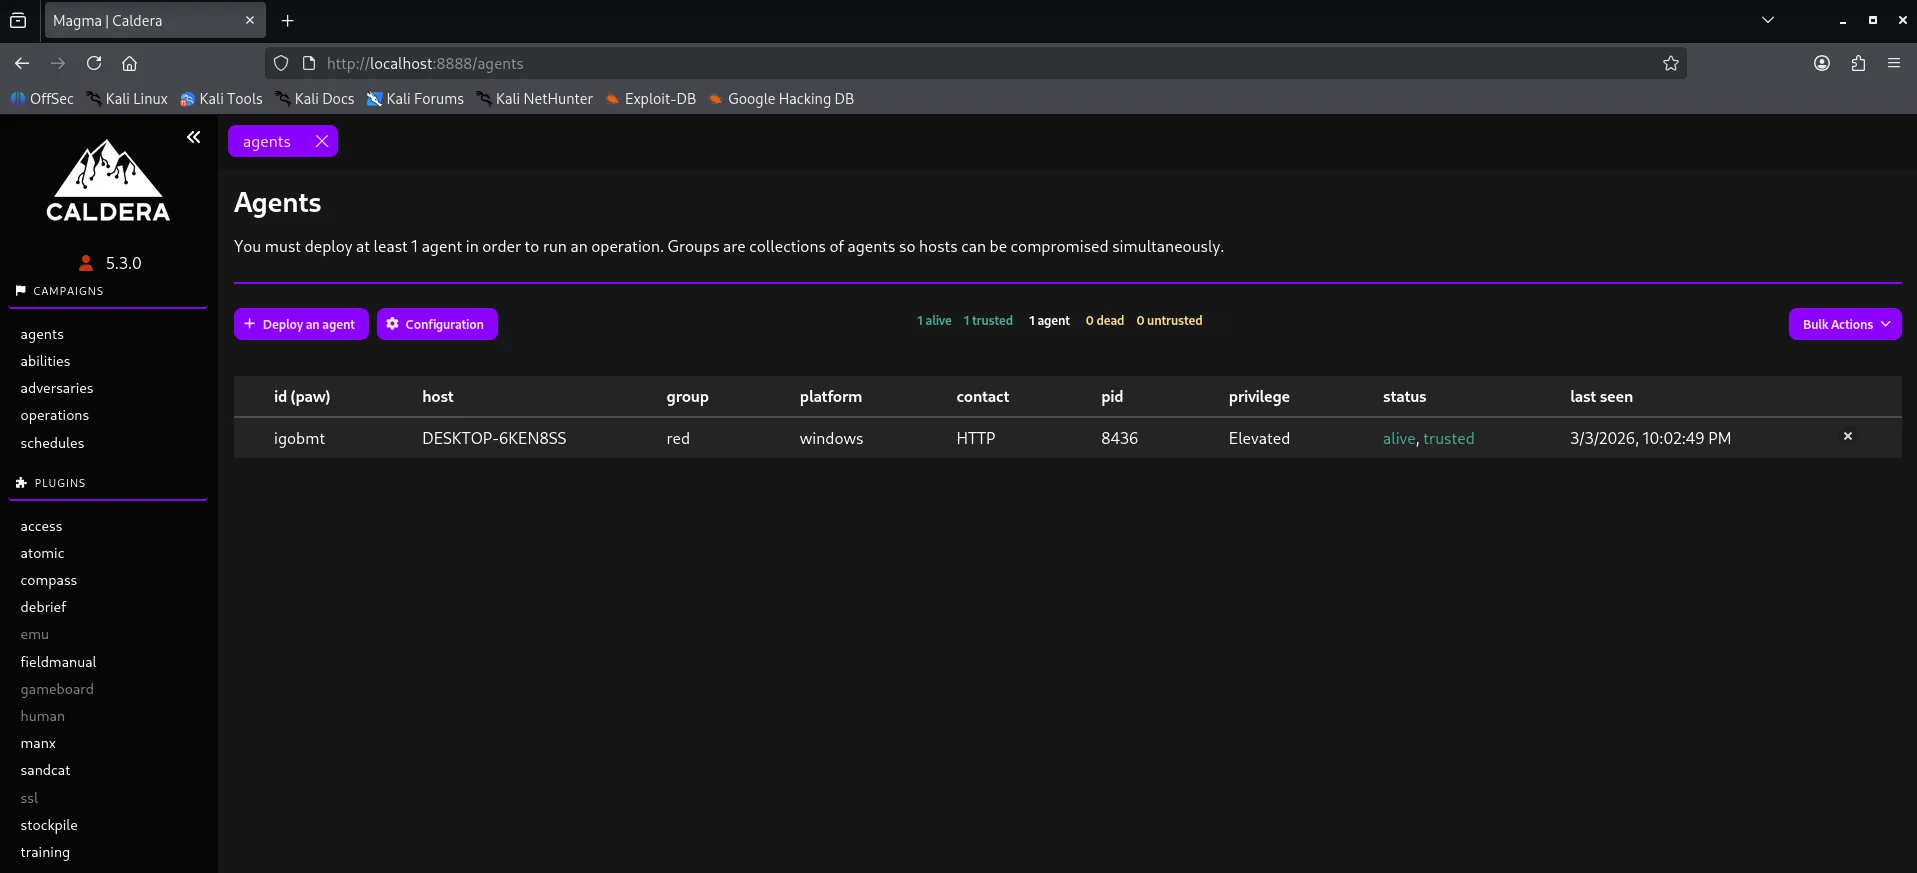This screenshot has height=873, width=1917.
Task: Click the localhost URL address bar
Action: pos(900,63)
